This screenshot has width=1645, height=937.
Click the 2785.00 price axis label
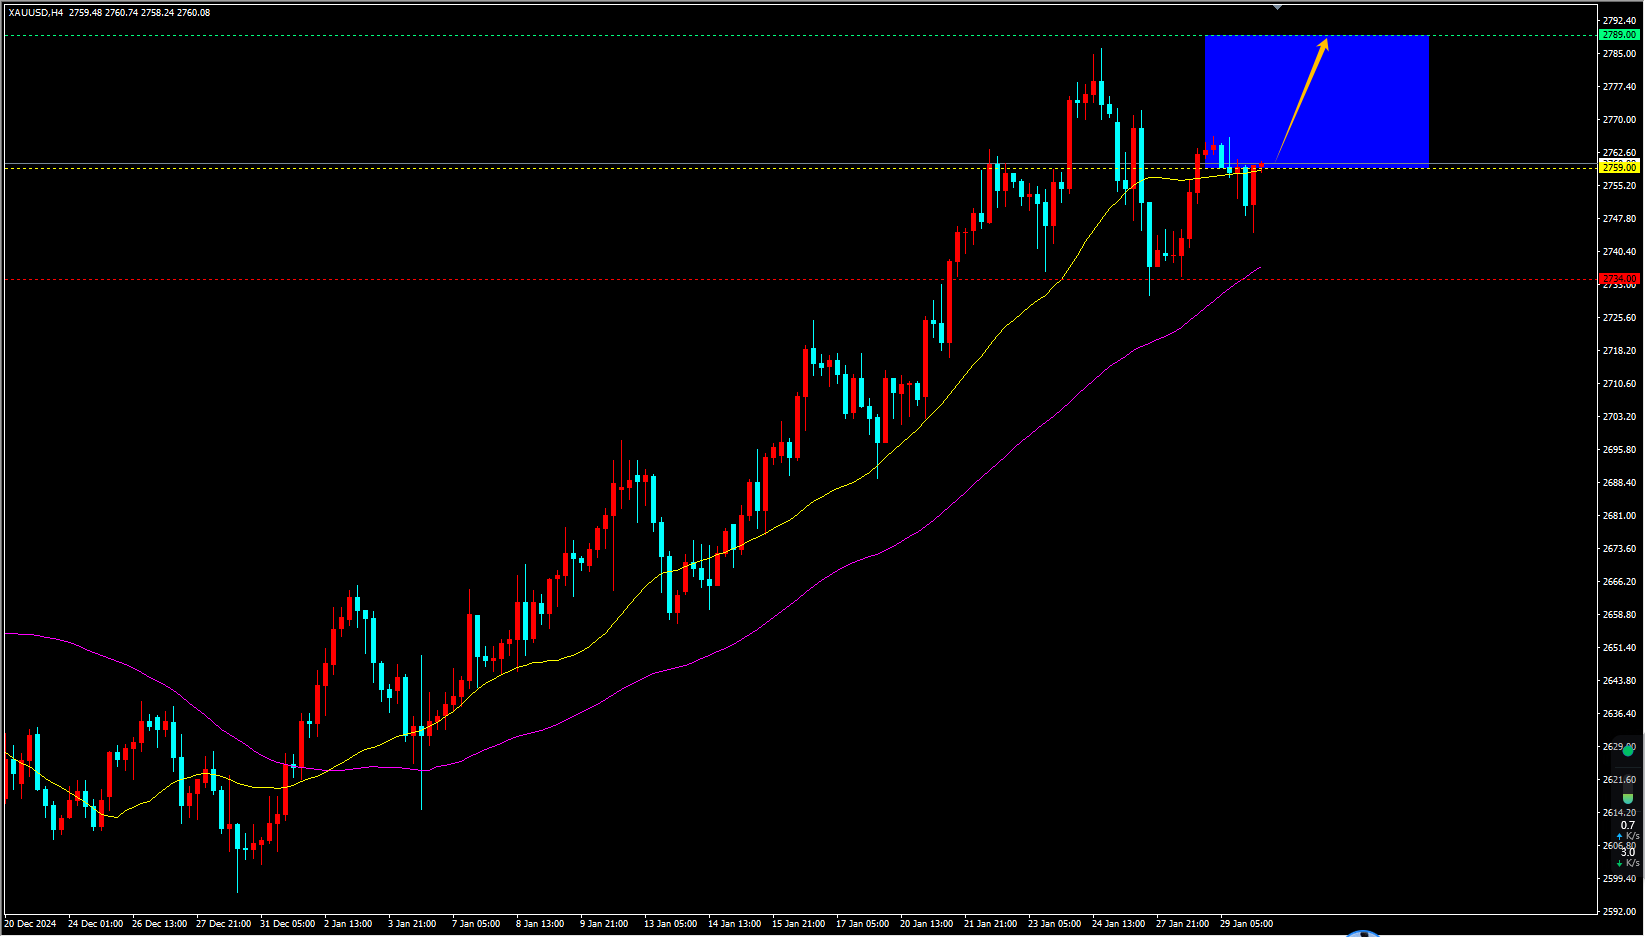pyautogui.click(x=1619, y=53)
